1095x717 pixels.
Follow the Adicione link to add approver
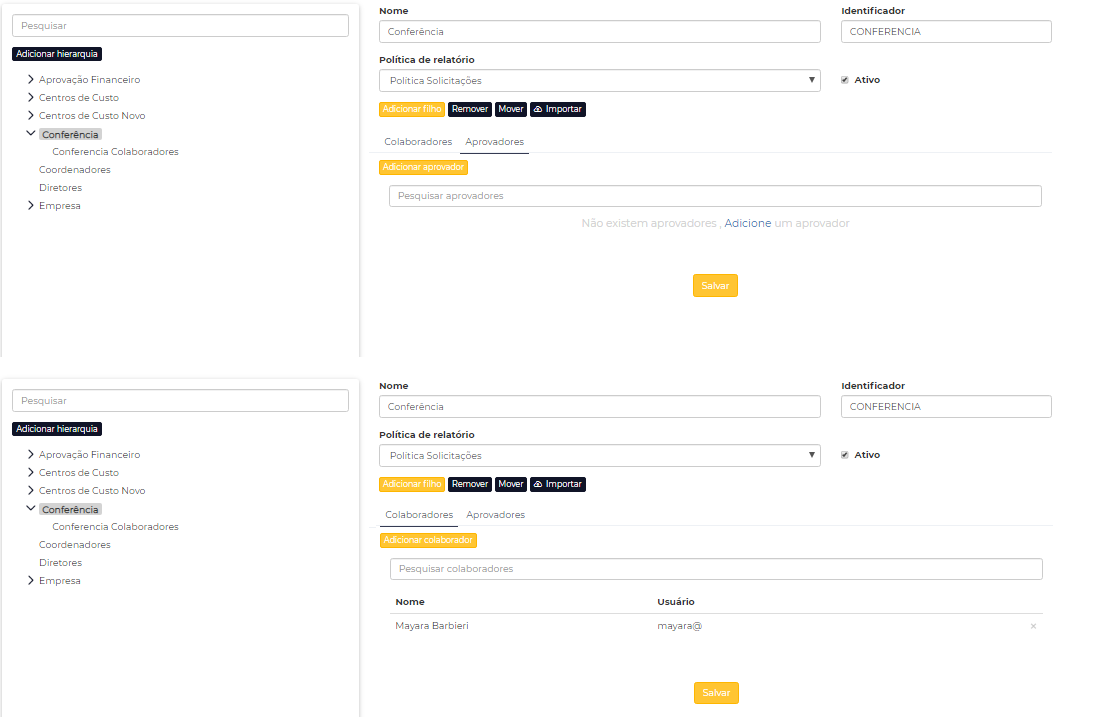click(747, 223)
